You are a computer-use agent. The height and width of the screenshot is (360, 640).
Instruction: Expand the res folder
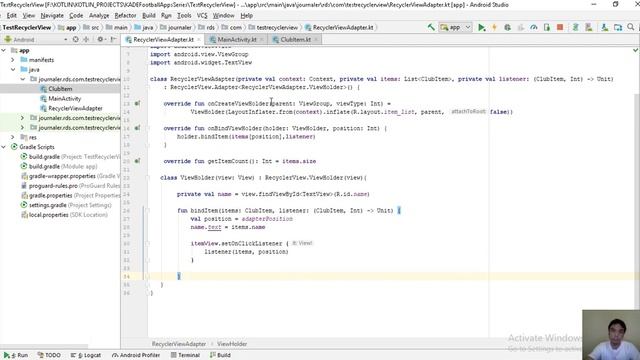point(13,138)
